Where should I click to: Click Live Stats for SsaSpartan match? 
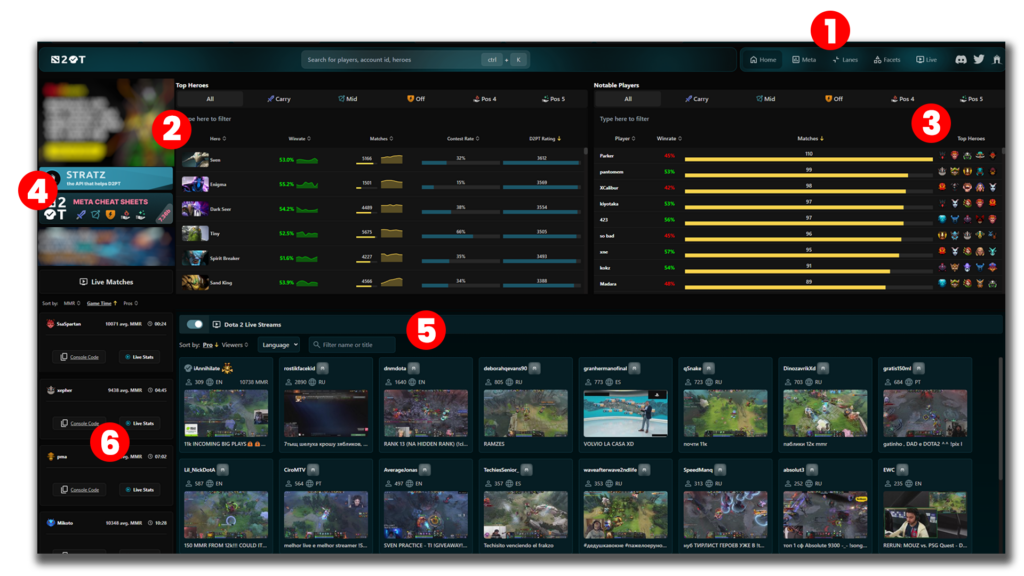click(x=139, y=357)
